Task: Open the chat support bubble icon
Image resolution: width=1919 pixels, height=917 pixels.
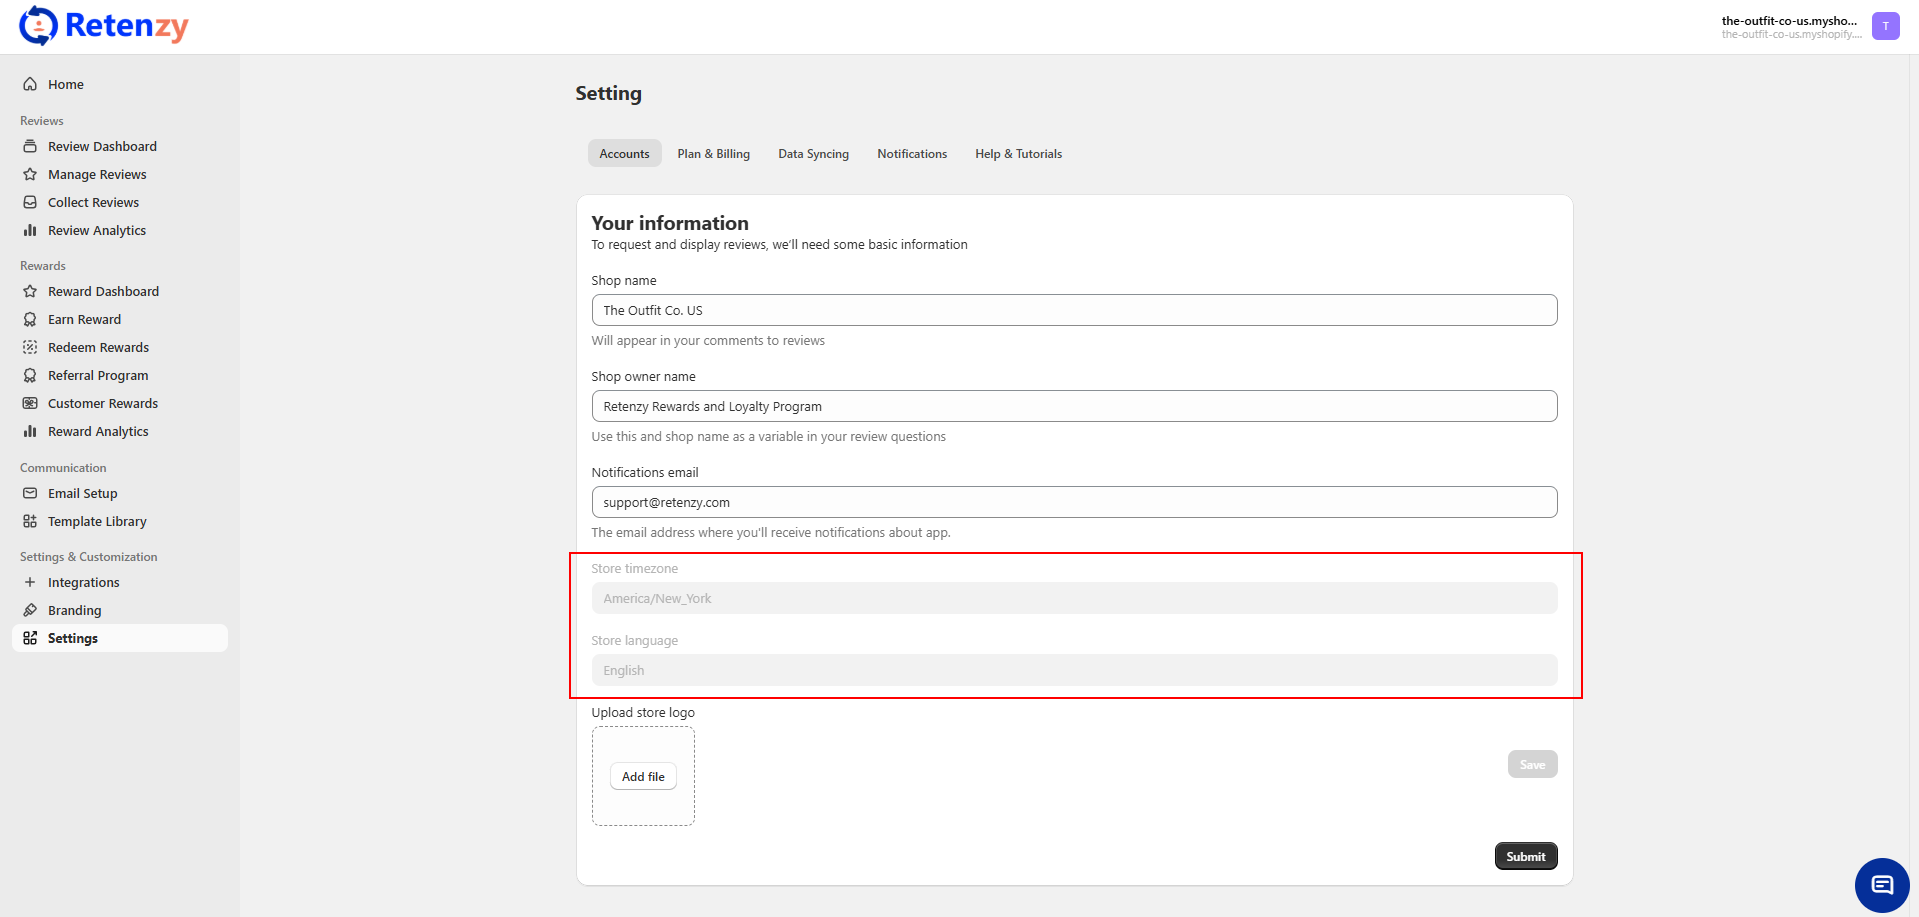Action: [1881, 885]
